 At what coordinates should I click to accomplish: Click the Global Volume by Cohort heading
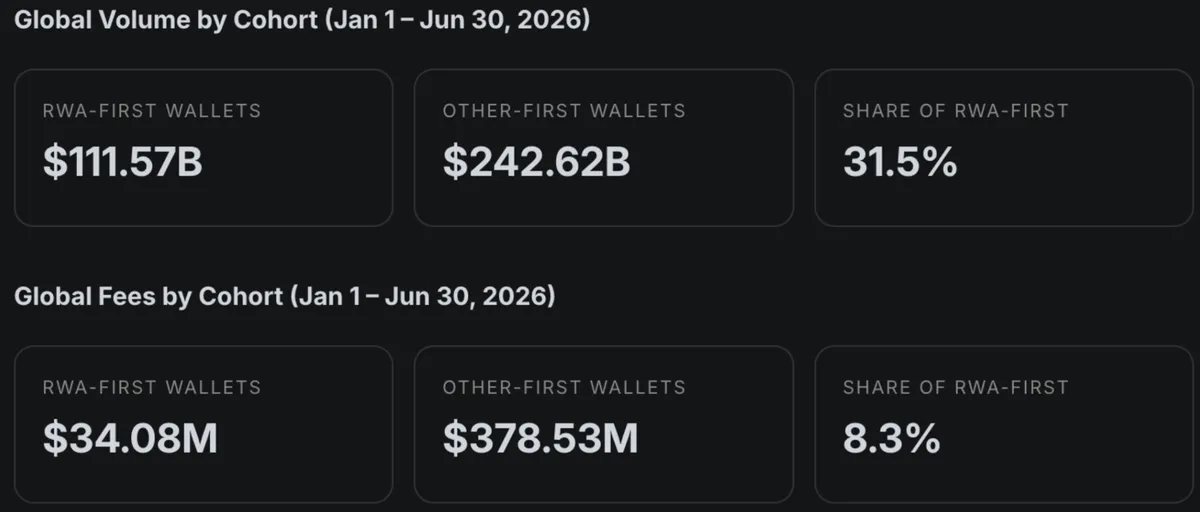pos(302,20)
